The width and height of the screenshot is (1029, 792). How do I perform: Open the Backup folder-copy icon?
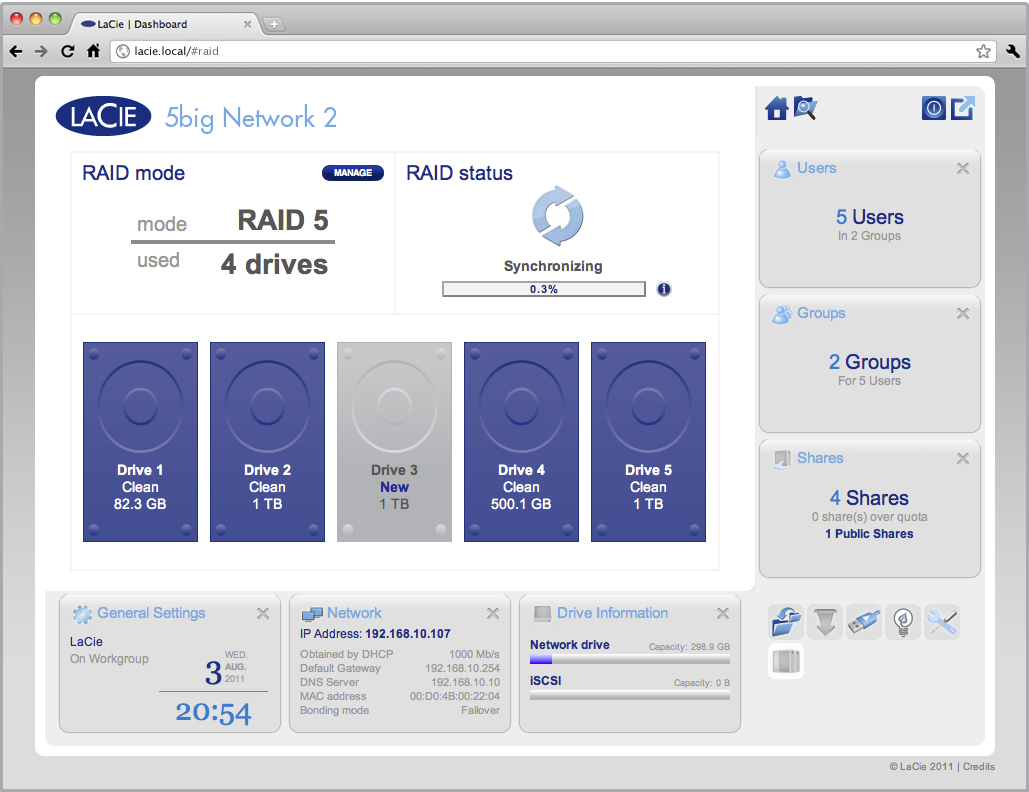point(787,622)
